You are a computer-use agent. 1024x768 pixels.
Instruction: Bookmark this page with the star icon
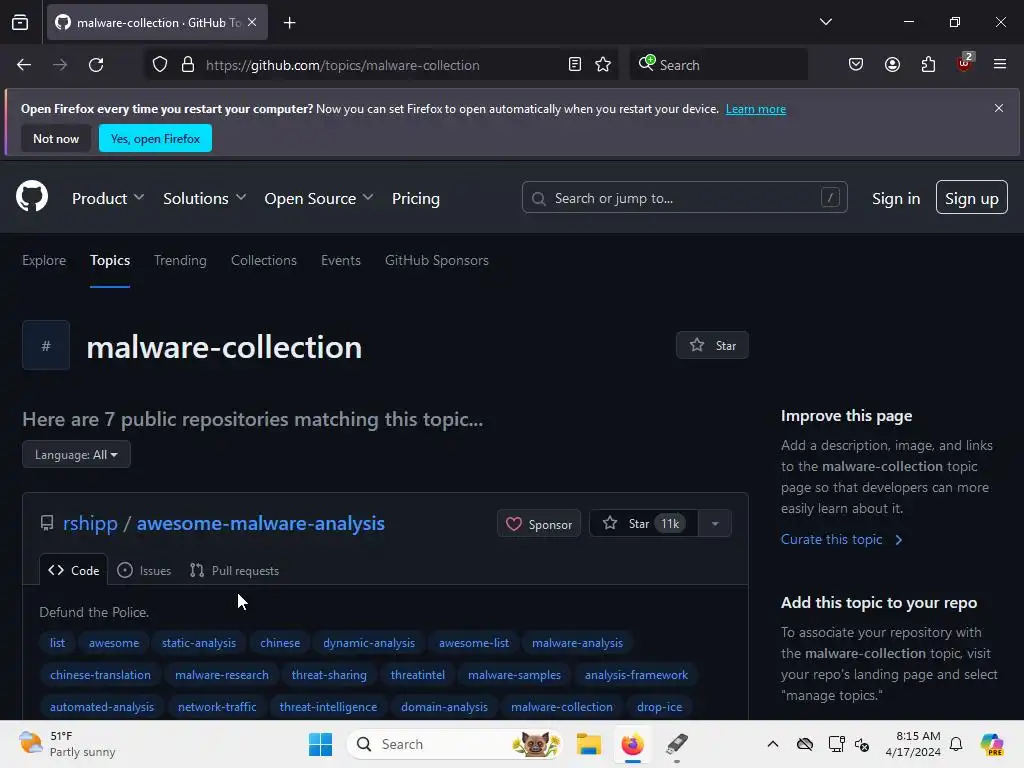tap(603, 65)
